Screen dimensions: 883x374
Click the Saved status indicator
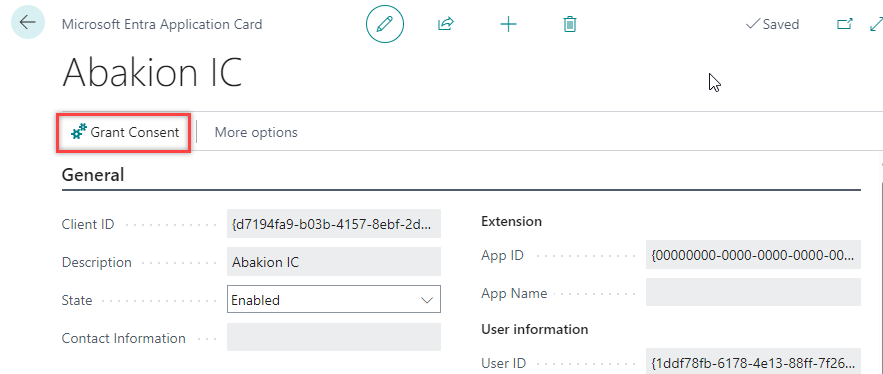pos(772,24)
